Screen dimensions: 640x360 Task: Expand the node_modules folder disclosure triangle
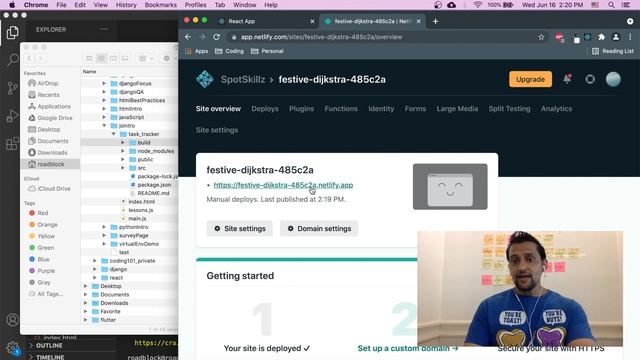coord(122,151)
